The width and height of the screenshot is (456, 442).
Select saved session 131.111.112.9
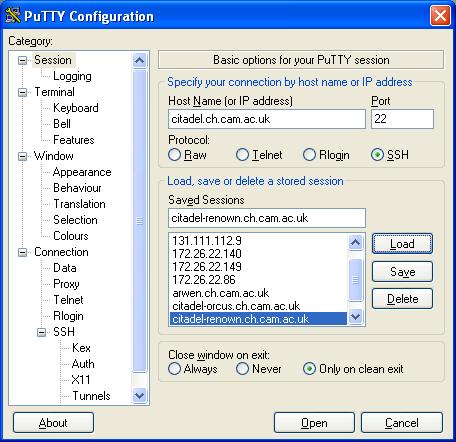point(258,241)
